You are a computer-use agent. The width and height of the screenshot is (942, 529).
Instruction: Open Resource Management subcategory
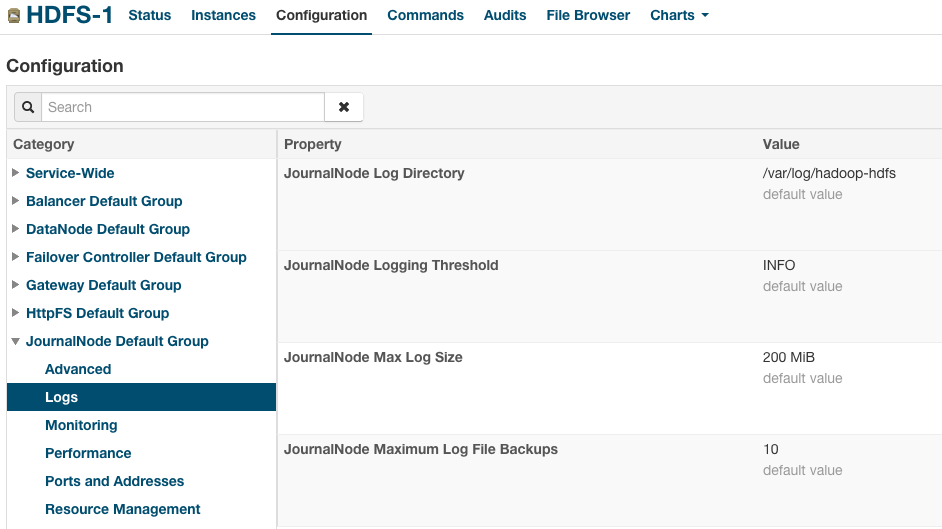[x=122, y=509]
